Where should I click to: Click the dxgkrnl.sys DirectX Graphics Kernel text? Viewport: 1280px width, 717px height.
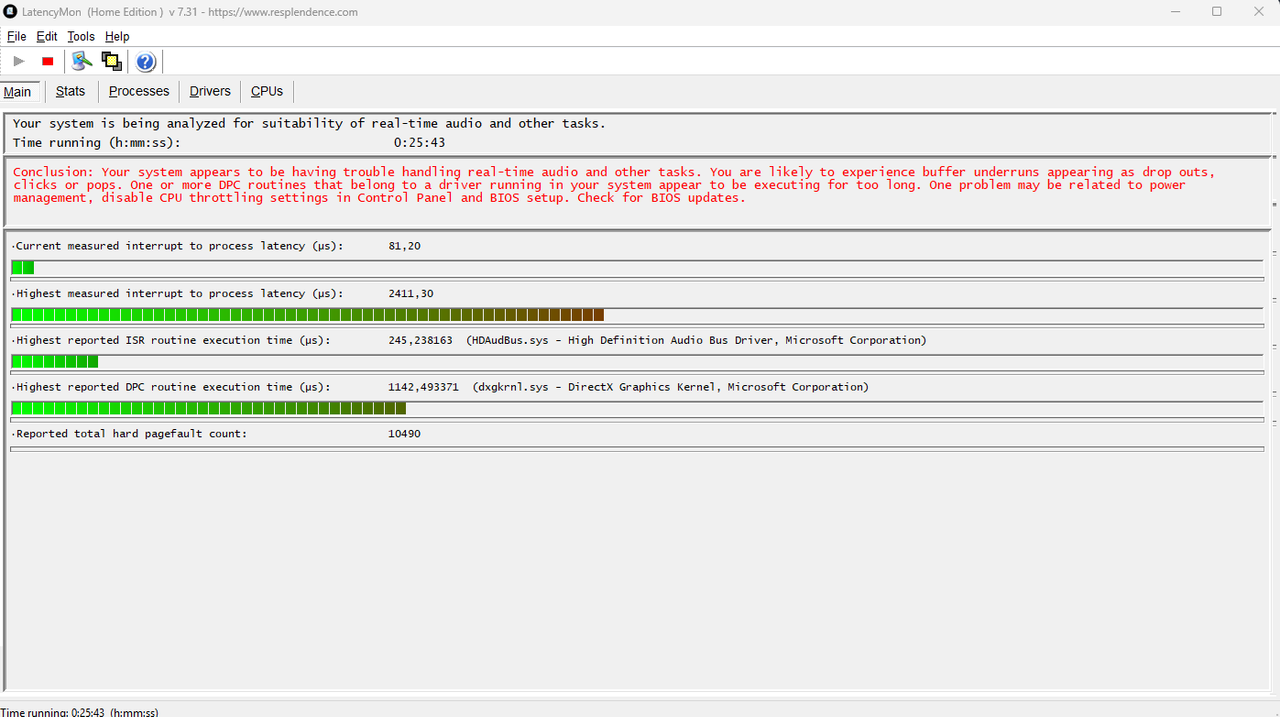coord(671,387)
